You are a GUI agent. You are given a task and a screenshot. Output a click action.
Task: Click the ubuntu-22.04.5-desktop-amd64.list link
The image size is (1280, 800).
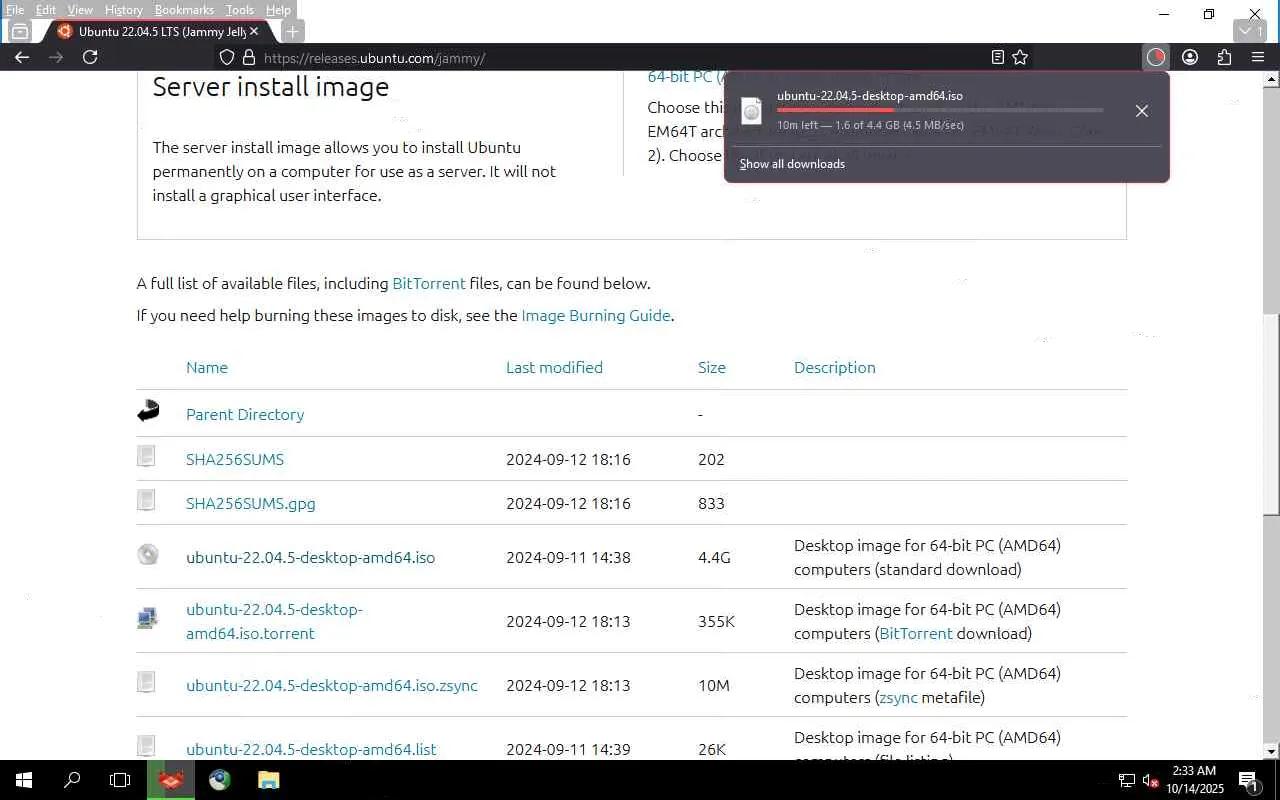click(x=311, y=749)
